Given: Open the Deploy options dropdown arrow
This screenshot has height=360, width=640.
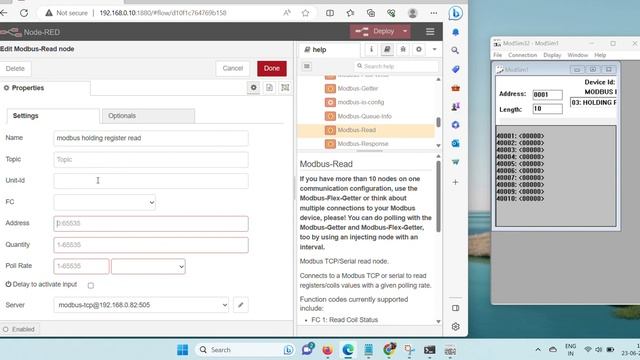Looking at the screenshot, I should [x=405, y=31].
